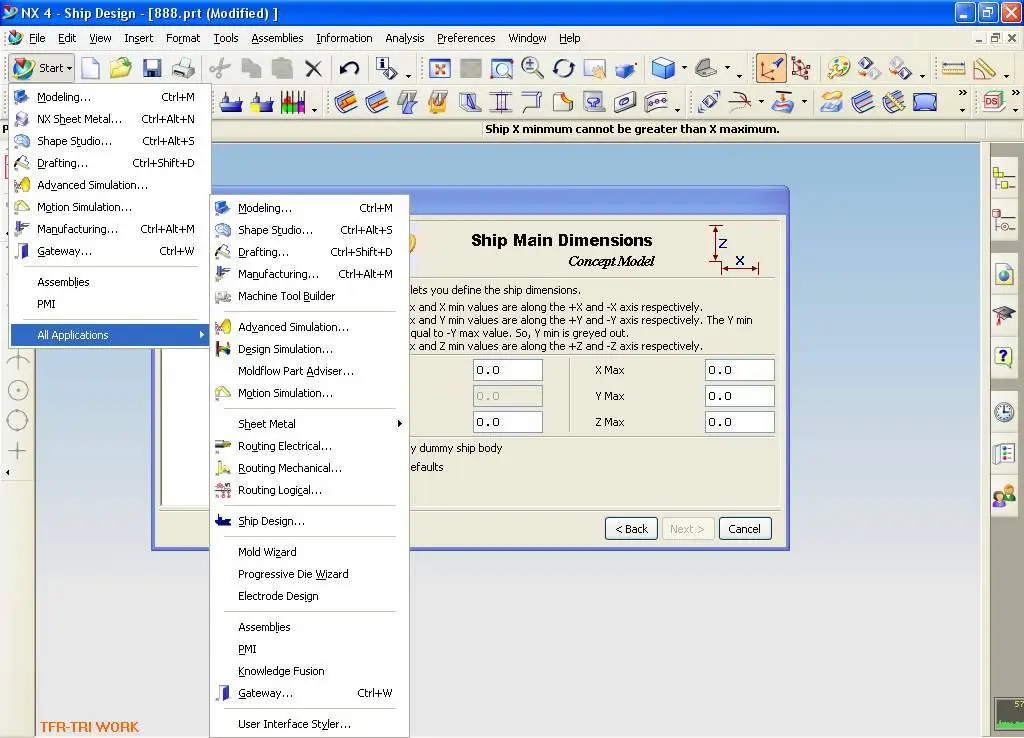Open the Help question mark tab
The width and height of the screenshot is (1024, 738).
1004,357
